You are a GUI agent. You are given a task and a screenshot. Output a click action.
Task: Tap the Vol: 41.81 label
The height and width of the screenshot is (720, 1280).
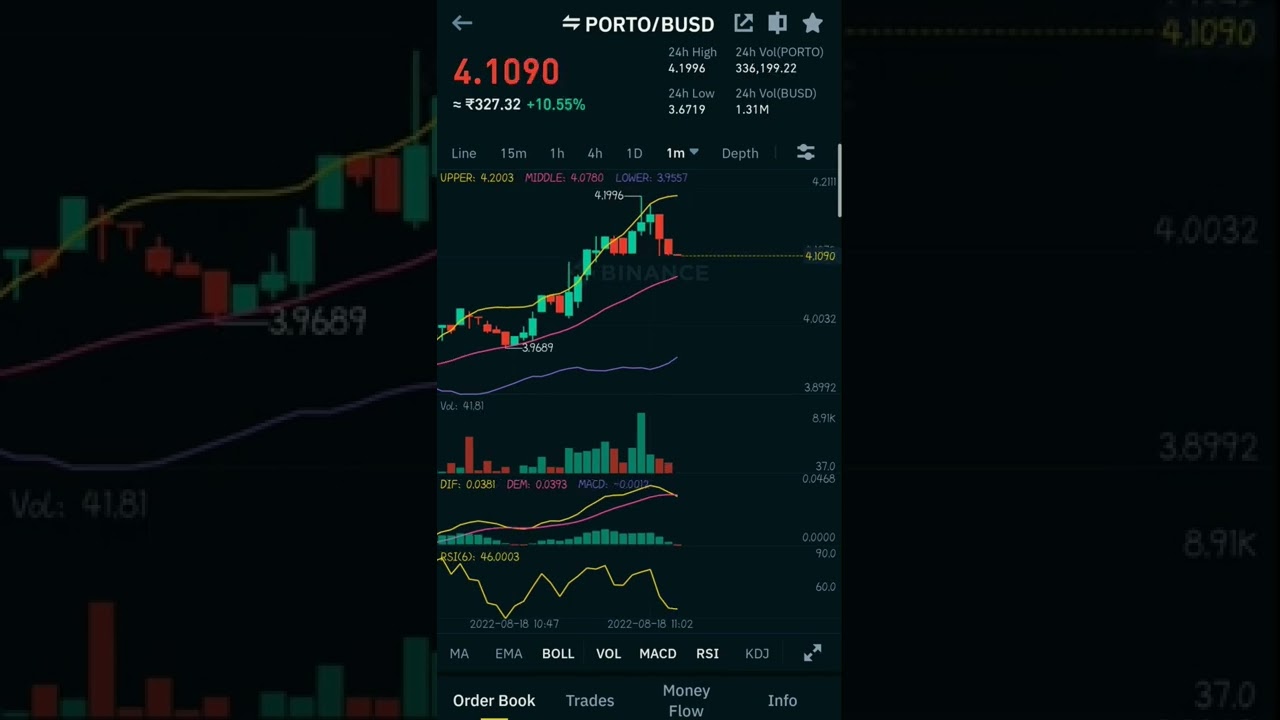pos(462,406)
